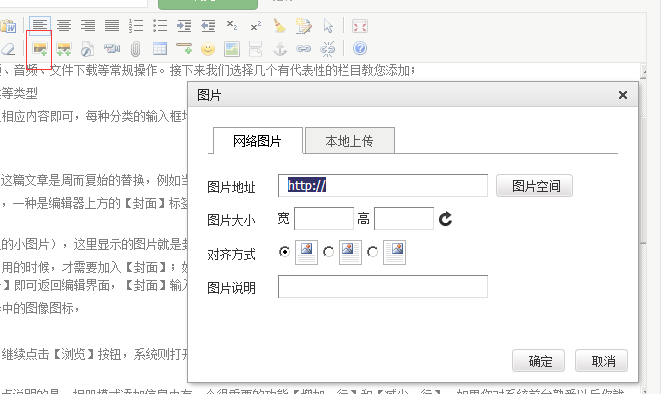Viewport: 667px width, 394px height.
Task: Click the insert horizontal line icon
Action: click(x=184, y=49)
